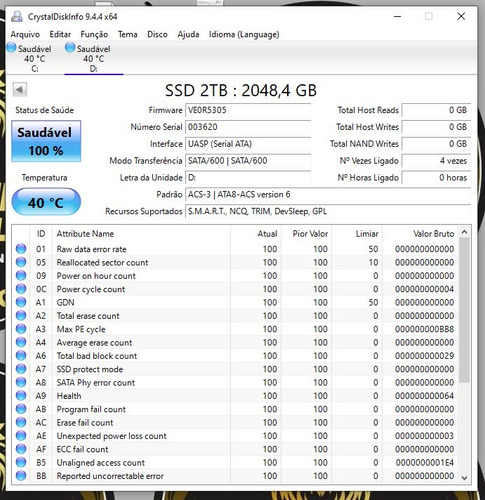Click the Modo Transferência field SATA/600
This screenshot has width=485, height=500.
[x=248, y=161]
